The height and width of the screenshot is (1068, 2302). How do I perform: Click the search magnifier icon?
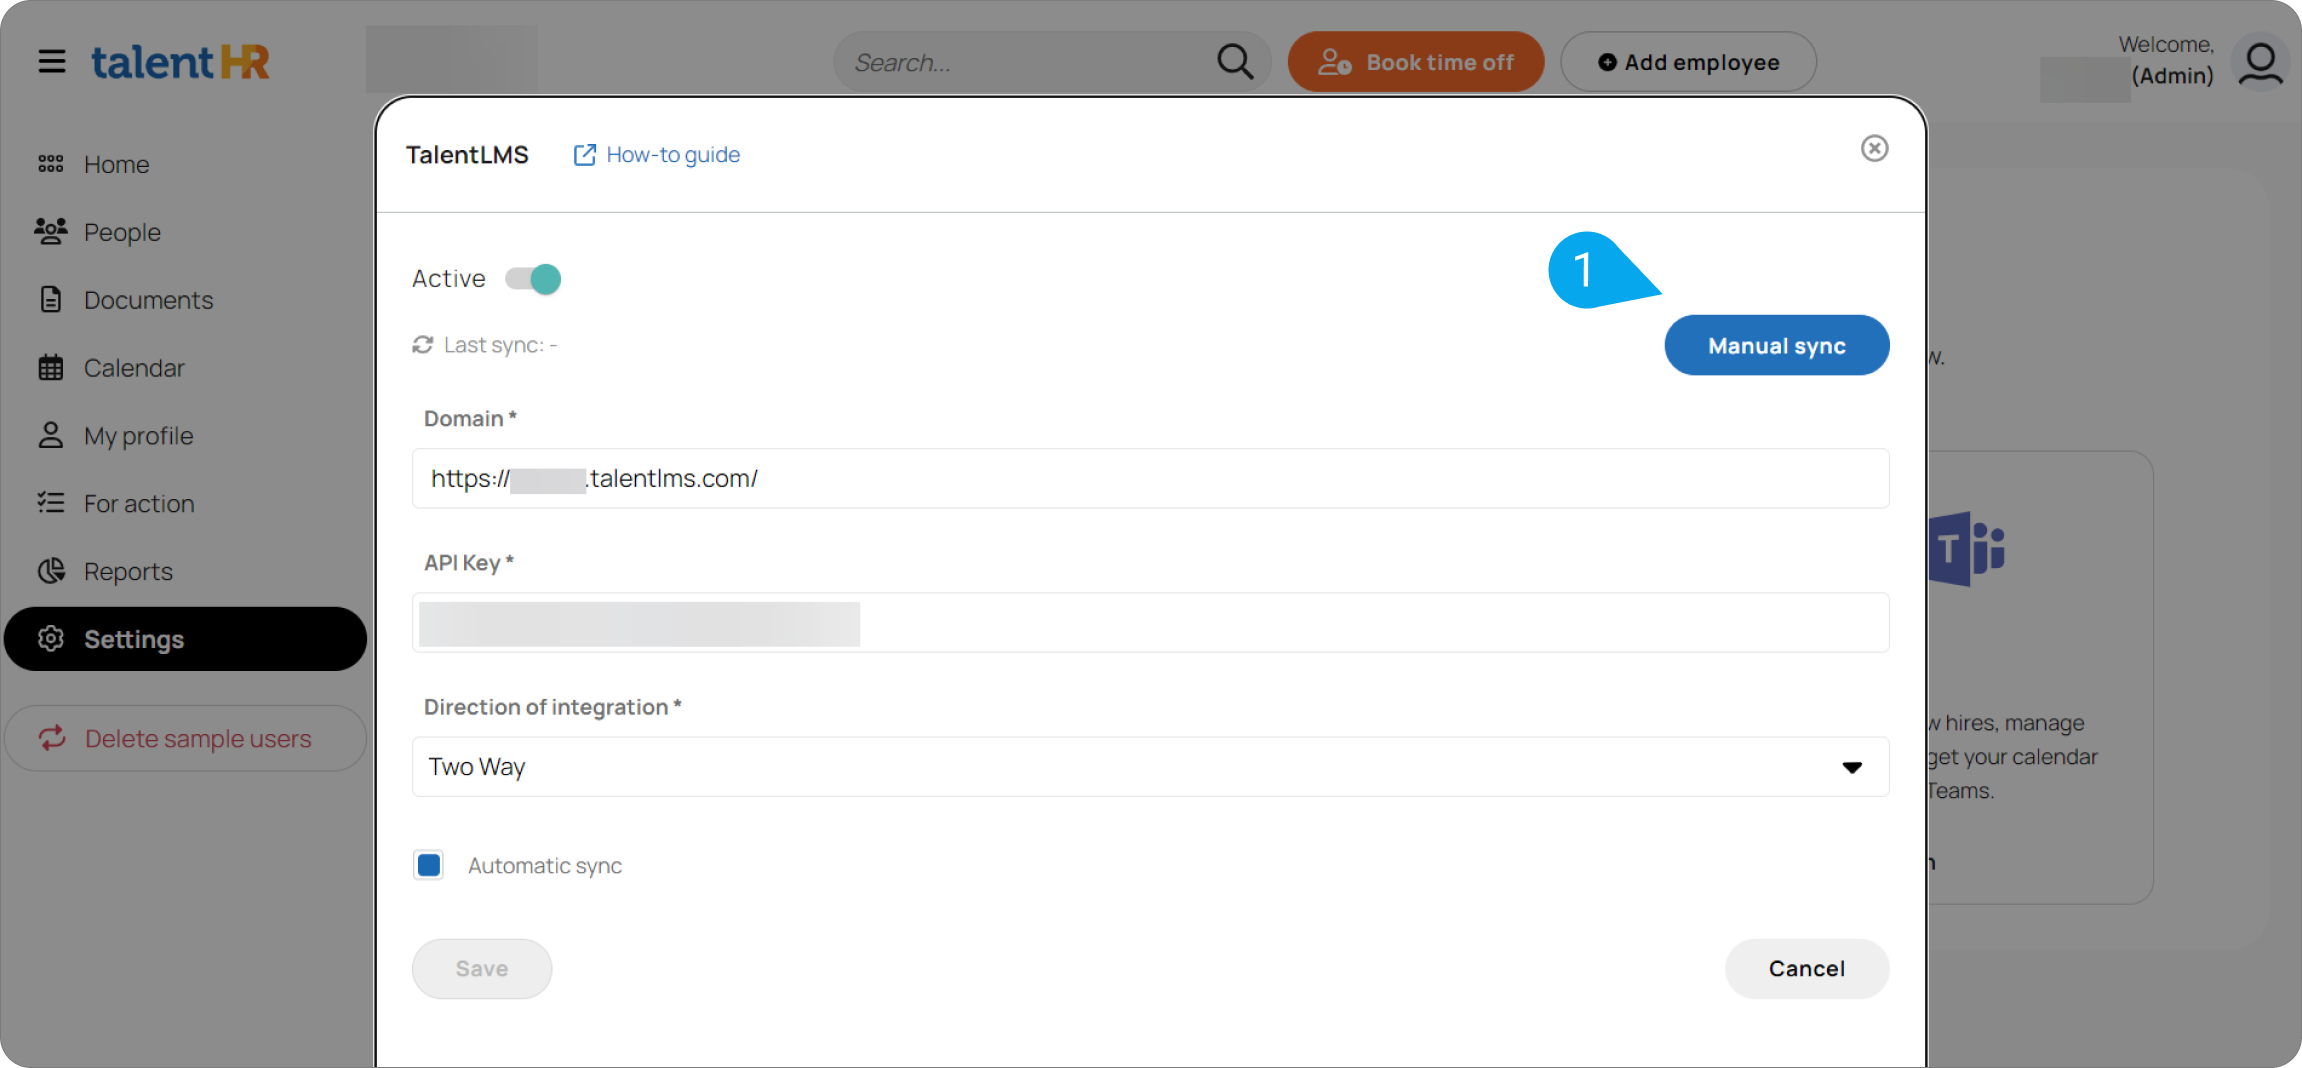(x=1235, y=62)
